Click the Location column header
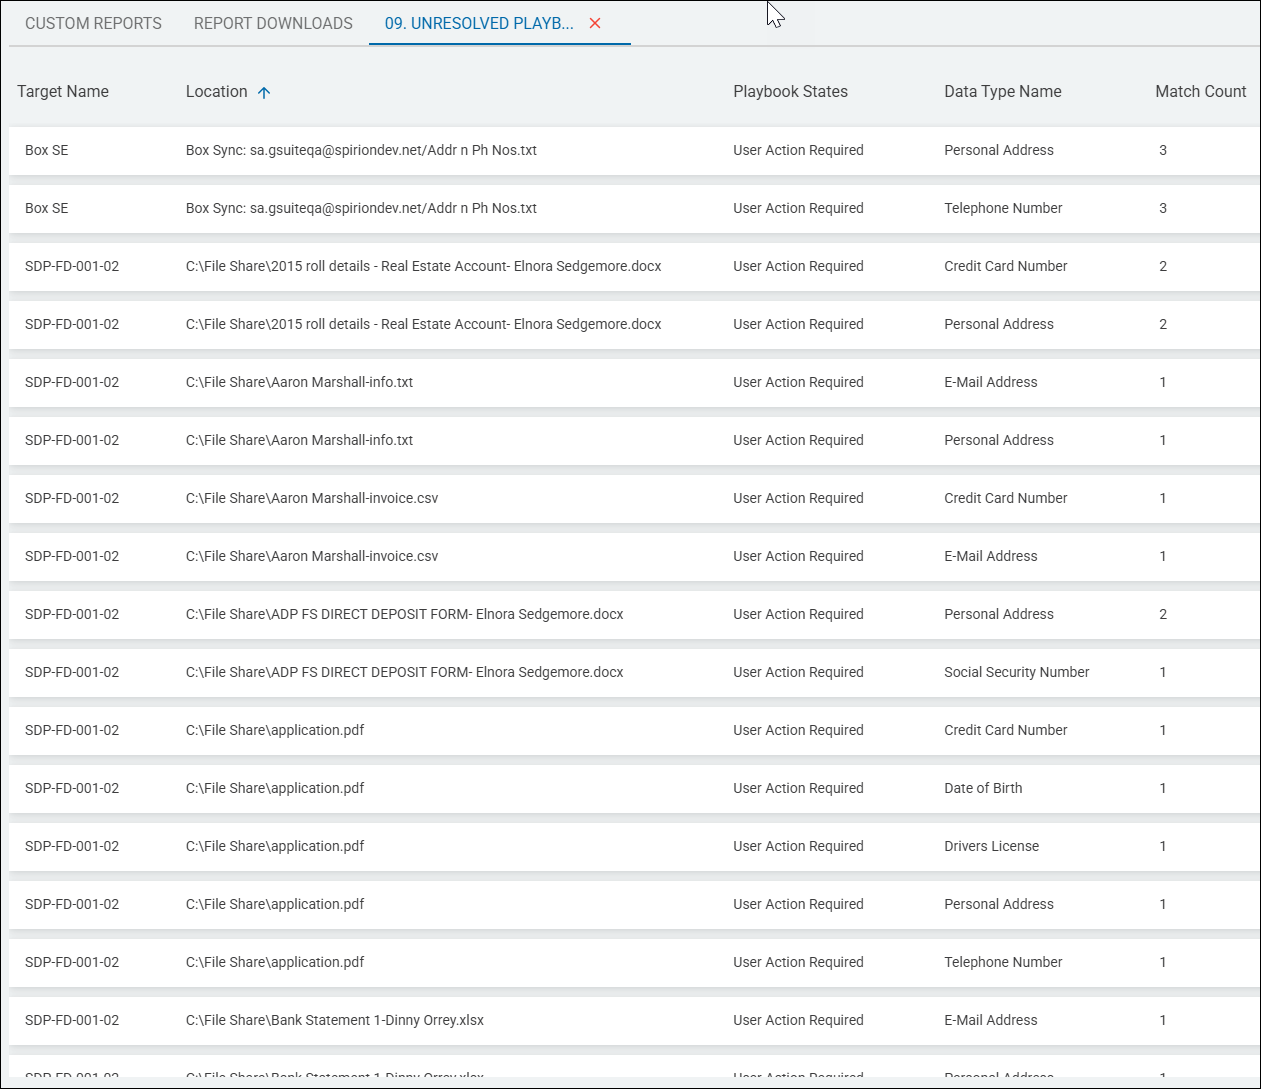 click(216, 91)
